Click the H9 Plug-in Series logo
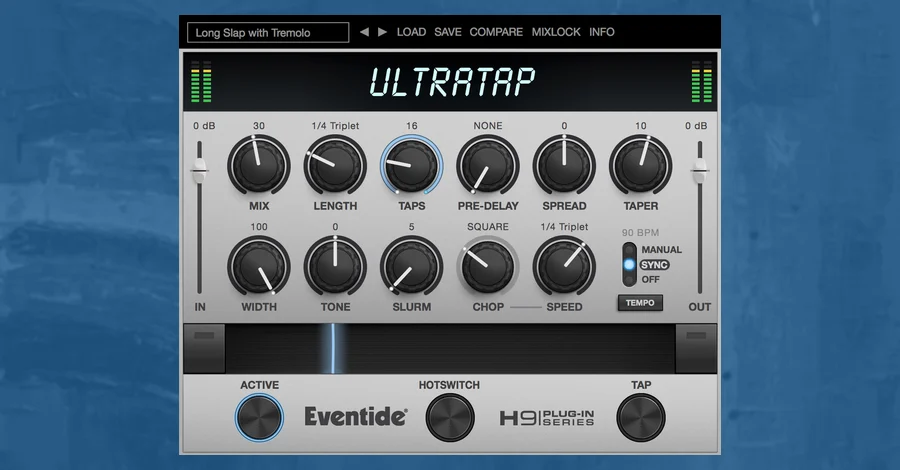Image resolution: width=900 pixels, height=470 pixels. click(x=547, y=418)
